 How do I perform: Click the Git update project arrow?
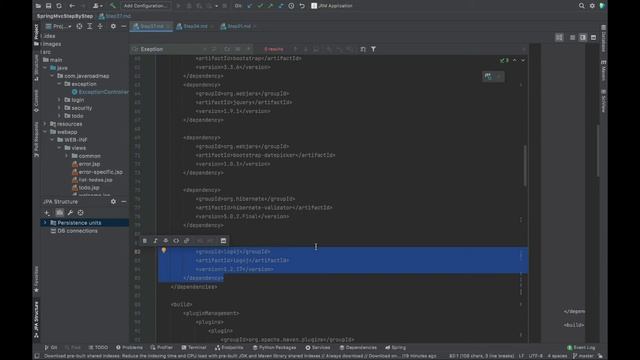[x=250, y=6]
